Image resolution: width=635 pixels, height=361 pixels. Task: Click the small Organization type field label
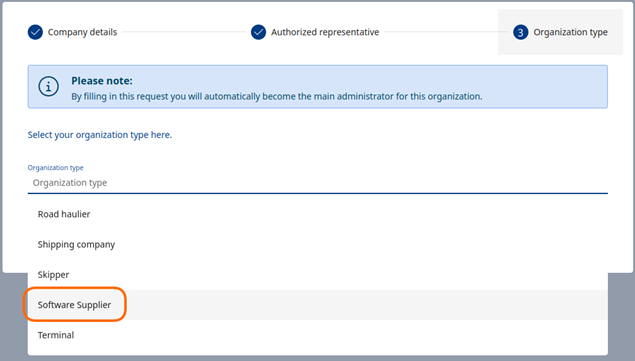(55, 168)
